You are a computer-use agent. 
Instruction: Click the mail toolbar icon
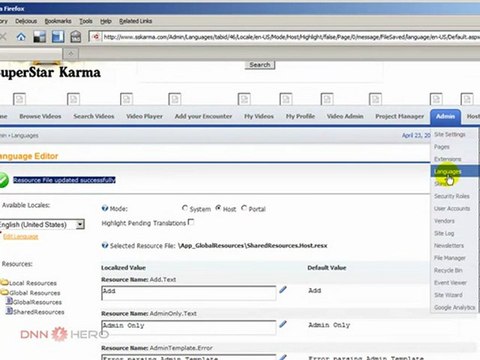coord(76,37)
